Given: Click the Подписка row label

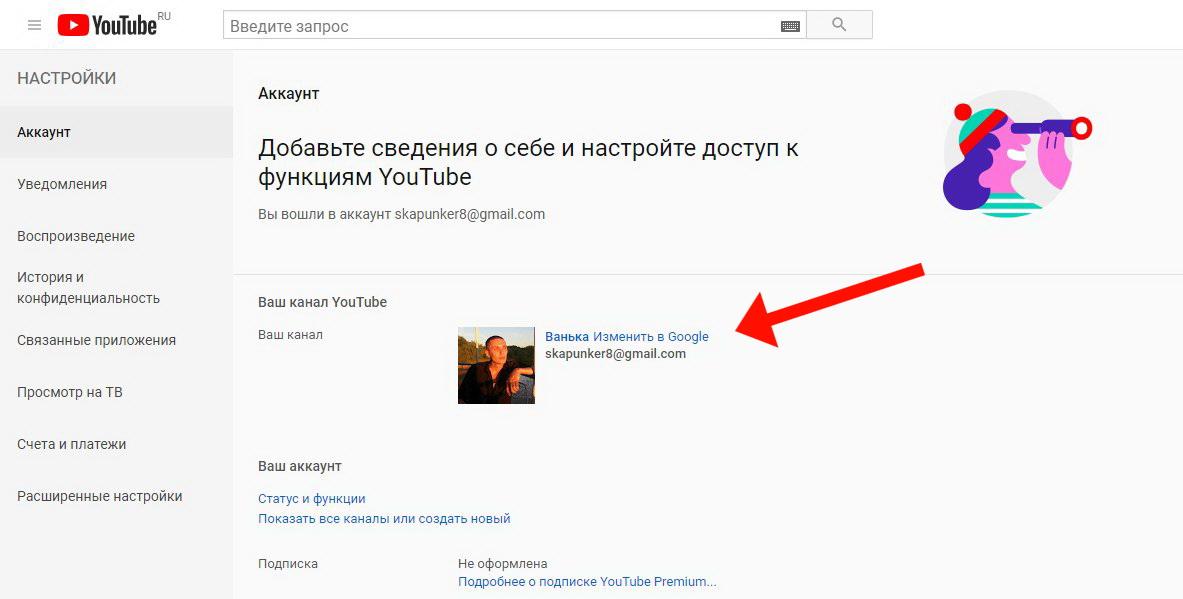Looking at the screenshot, I should [288, 564].
